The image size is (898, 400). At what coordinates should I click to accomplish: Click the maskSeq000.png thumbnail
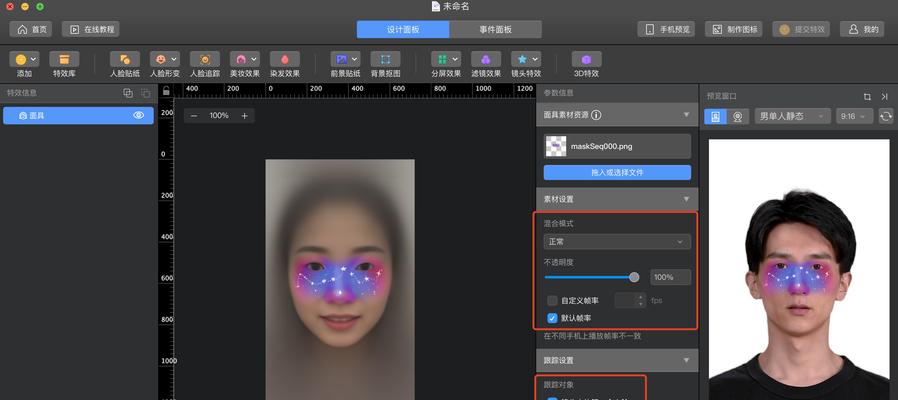(x=555, y=146)
